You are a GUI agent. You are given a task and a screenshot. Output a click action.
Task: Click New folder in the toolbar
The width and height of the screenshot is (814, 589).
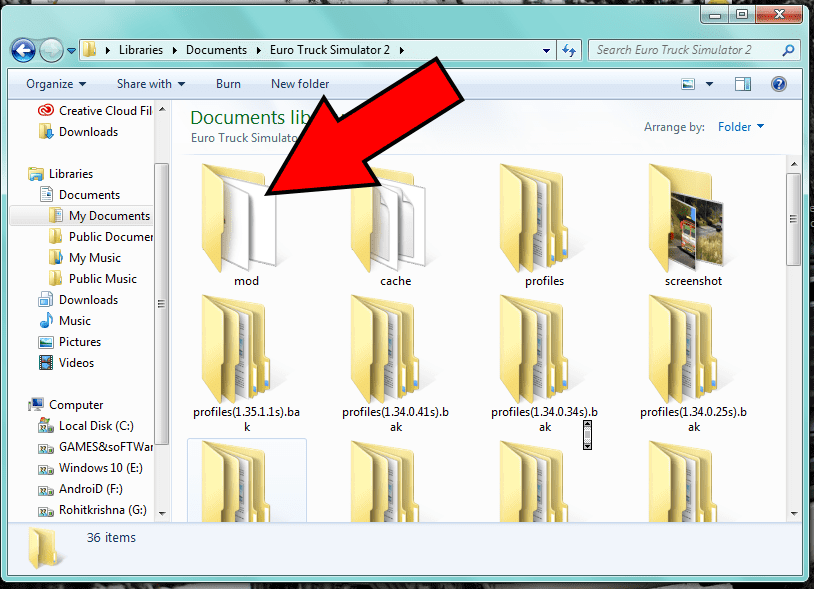pyautogui.click(x=300, y=84)
